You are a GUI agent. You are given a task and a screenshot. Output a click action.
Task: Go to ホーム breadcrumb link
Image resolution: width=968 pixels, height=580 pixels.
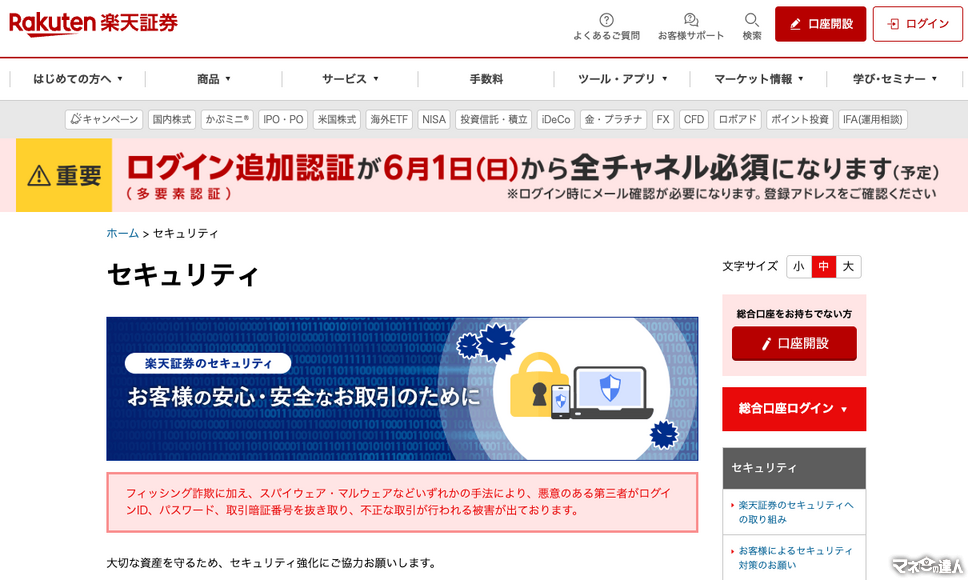tap(122, 233)
